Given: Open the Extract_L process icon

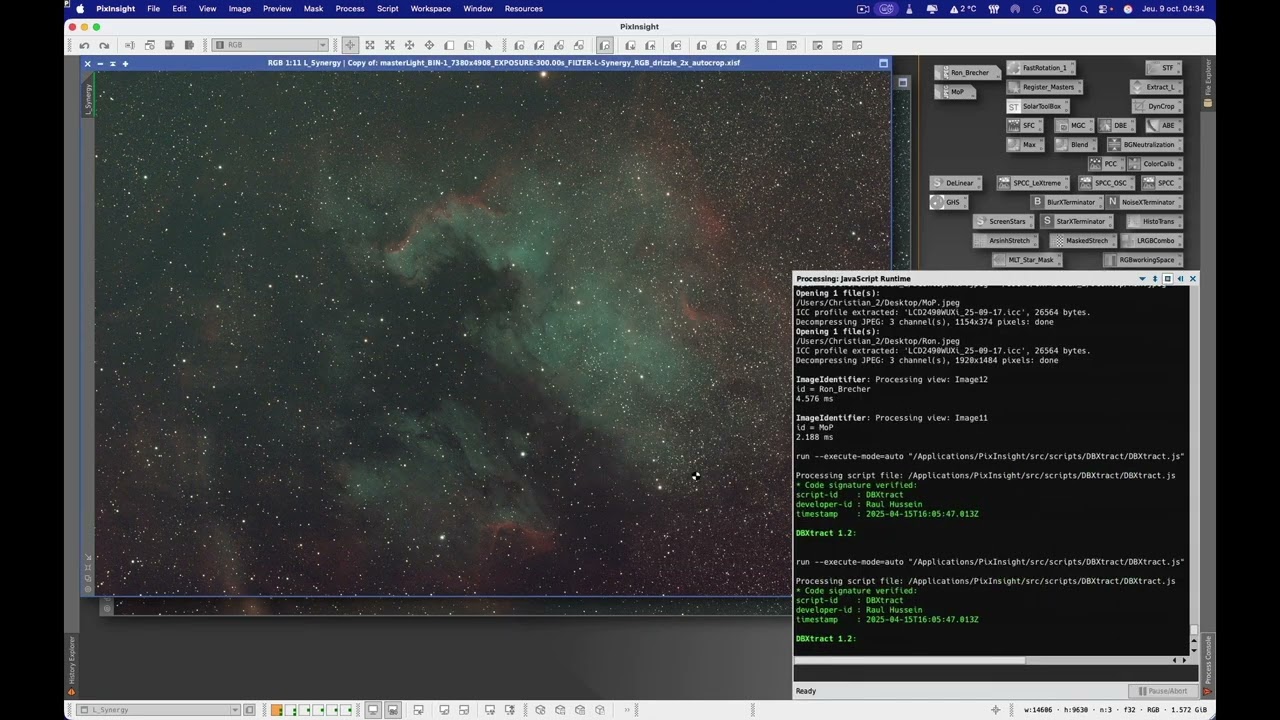Looking at the screenshot, I should coord(1156,87).
